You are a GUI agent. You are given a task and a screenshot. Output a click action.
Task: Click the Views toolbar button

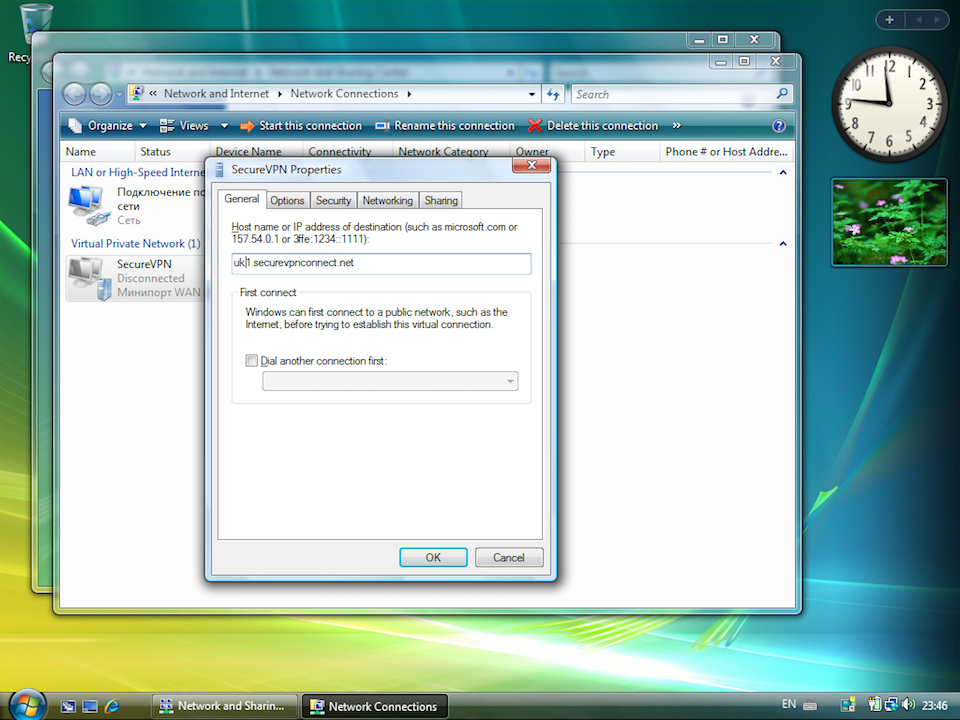(x=185, y=126)
